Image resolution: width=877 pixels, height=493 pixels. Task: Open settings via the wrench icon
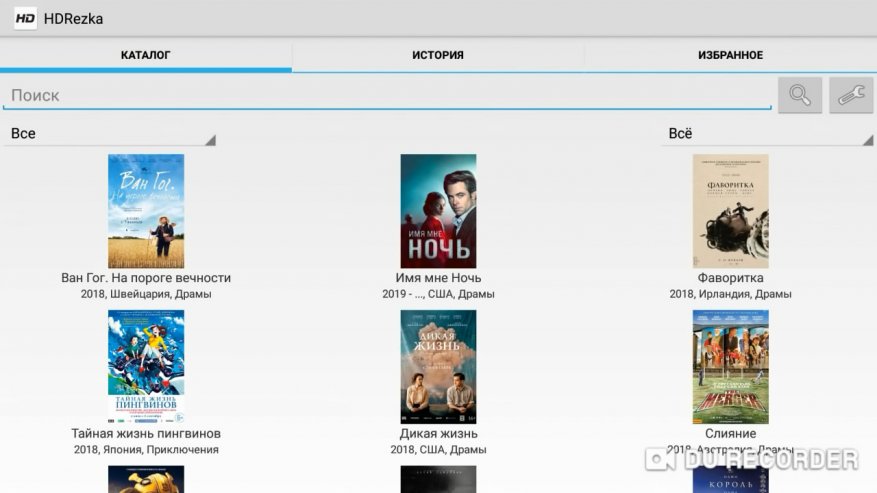point(851,95)
